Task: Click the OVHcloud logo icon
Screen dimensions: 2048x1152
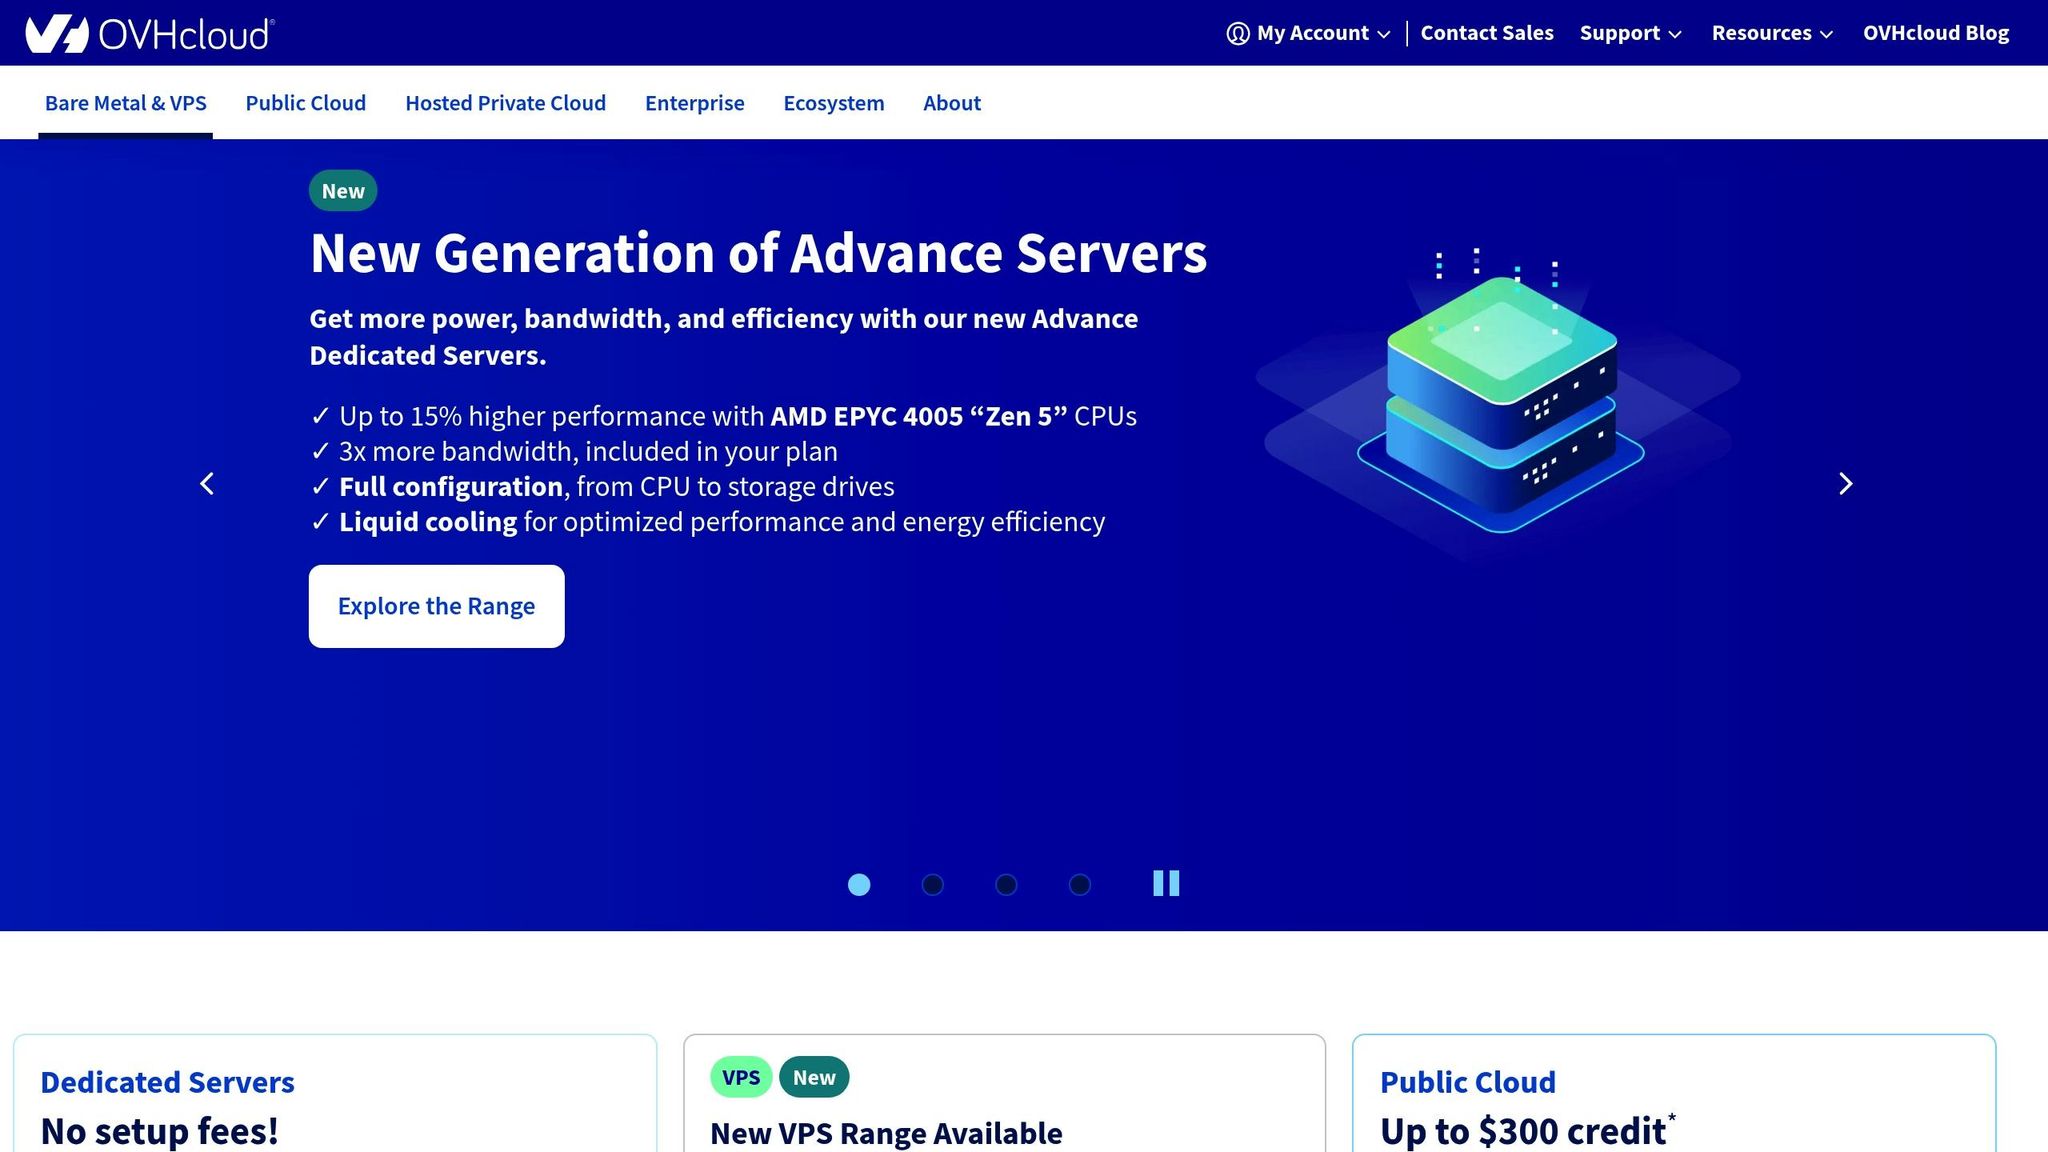Action: 57,32
